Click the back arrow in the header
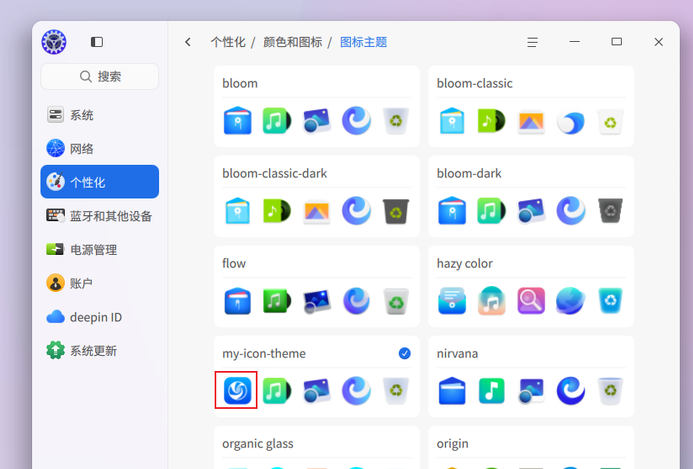Image resolution: width=693 pixels, height=469 pixels. (188, 42)
